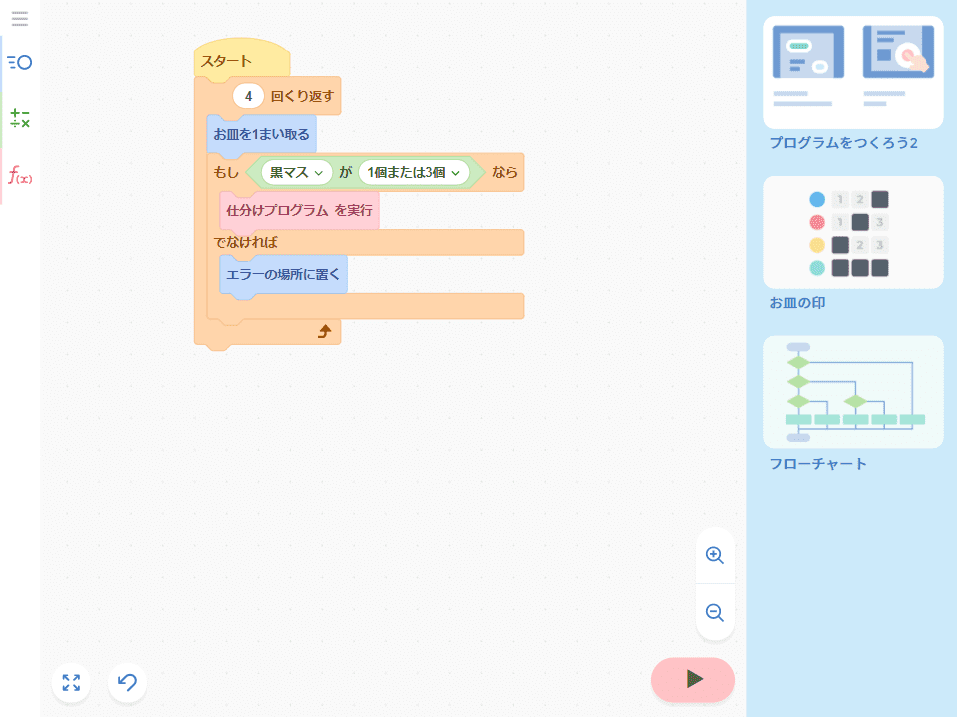Edit the repeat count value 4
Image resolution: width=957 pixels, height=717 pixels.
248,97
